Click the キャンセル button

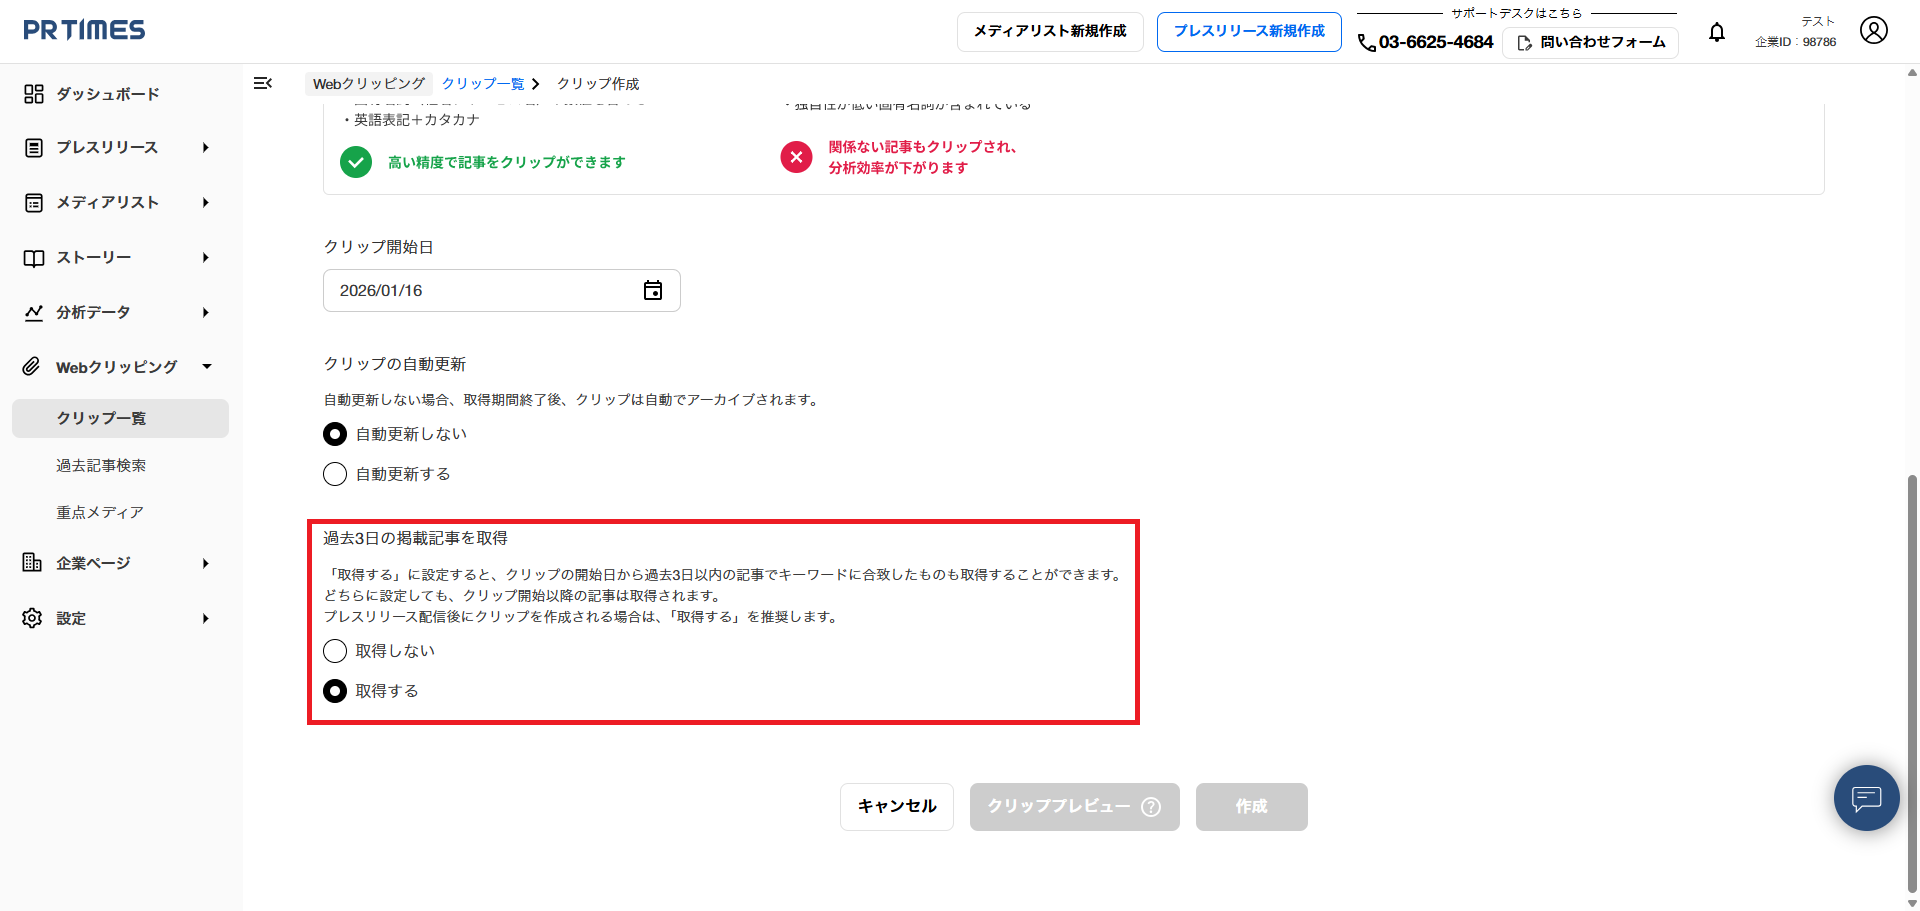pyautogui.click(x=896, y=806)
